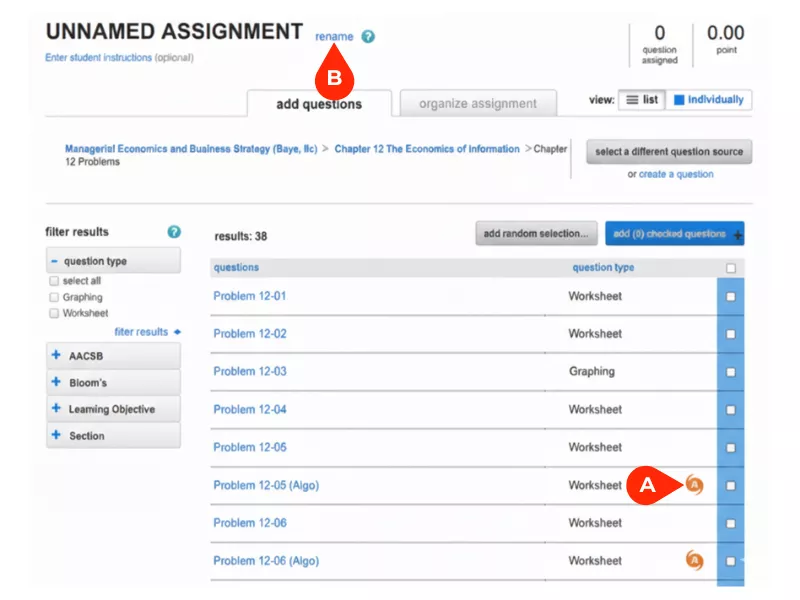
Task: Expand the Learning Objective filter
Action: pos(55,409)
